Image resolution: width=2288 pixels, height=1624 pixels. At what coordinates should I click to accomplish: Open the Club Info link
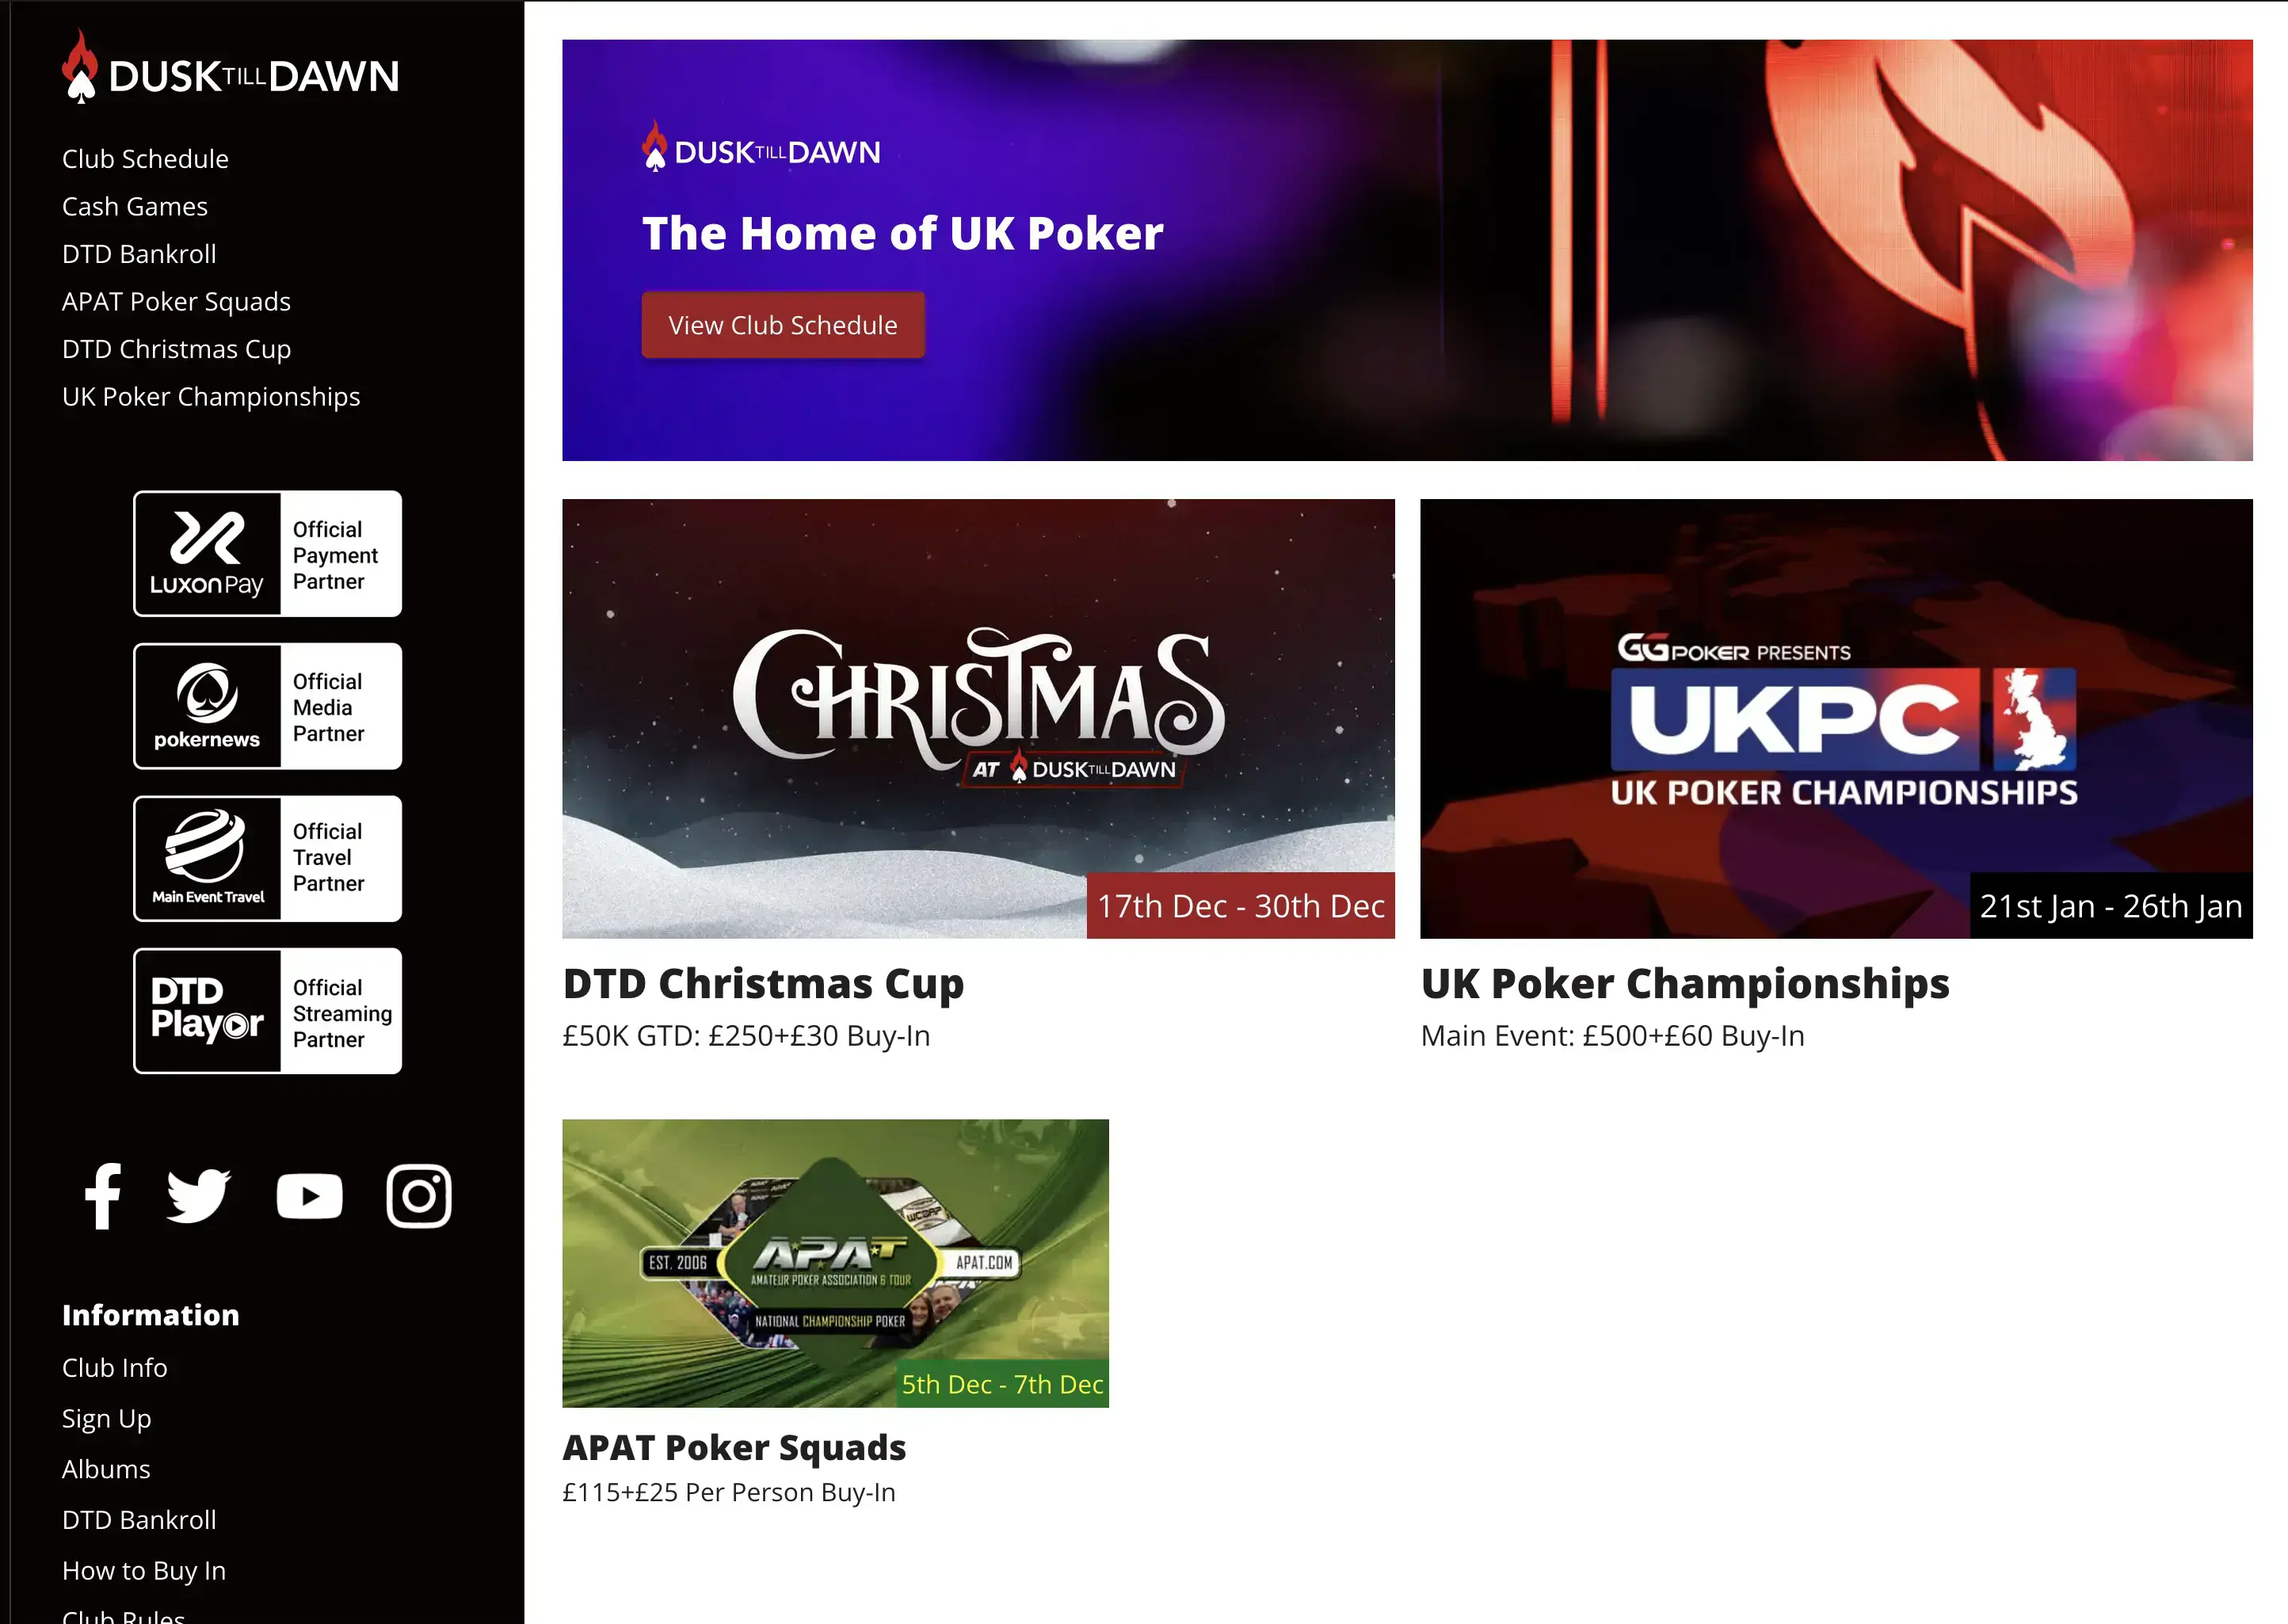pyautogui.click(x=115, y=1367)
